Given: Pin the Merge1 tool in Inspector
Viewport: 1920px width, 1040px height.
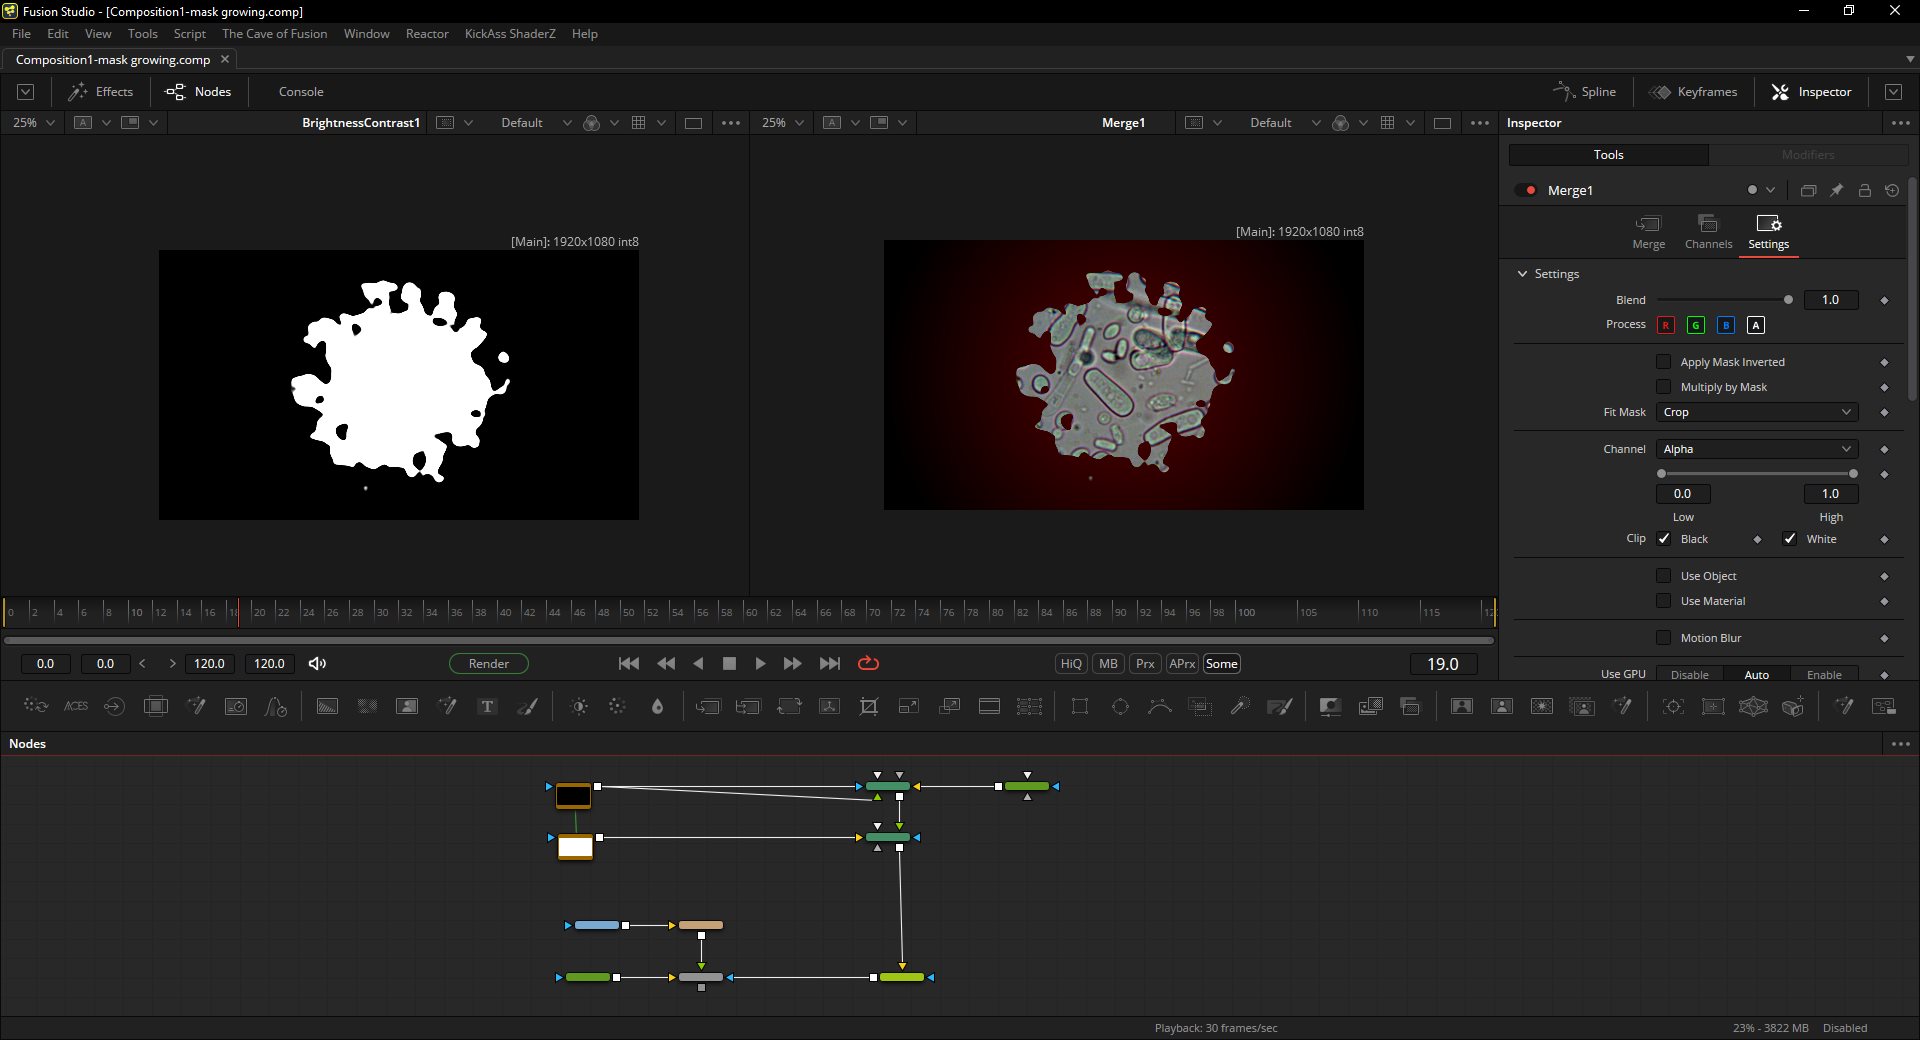Looking at the screenshot, I should (x=1837, y=190).
